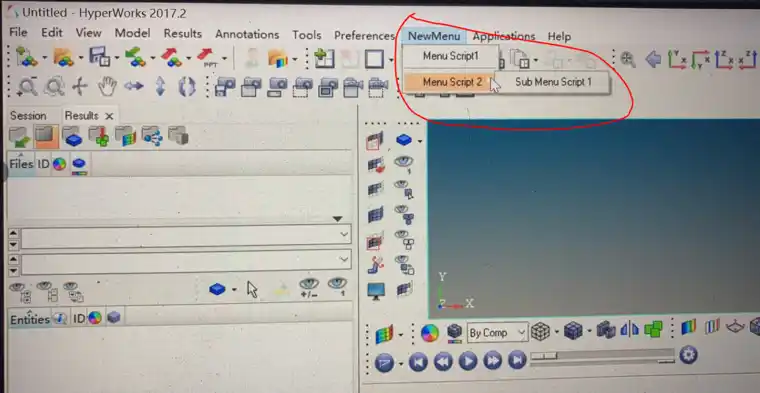Click the green Import arrow icon

pyautogui.click(x=135, y=58)
